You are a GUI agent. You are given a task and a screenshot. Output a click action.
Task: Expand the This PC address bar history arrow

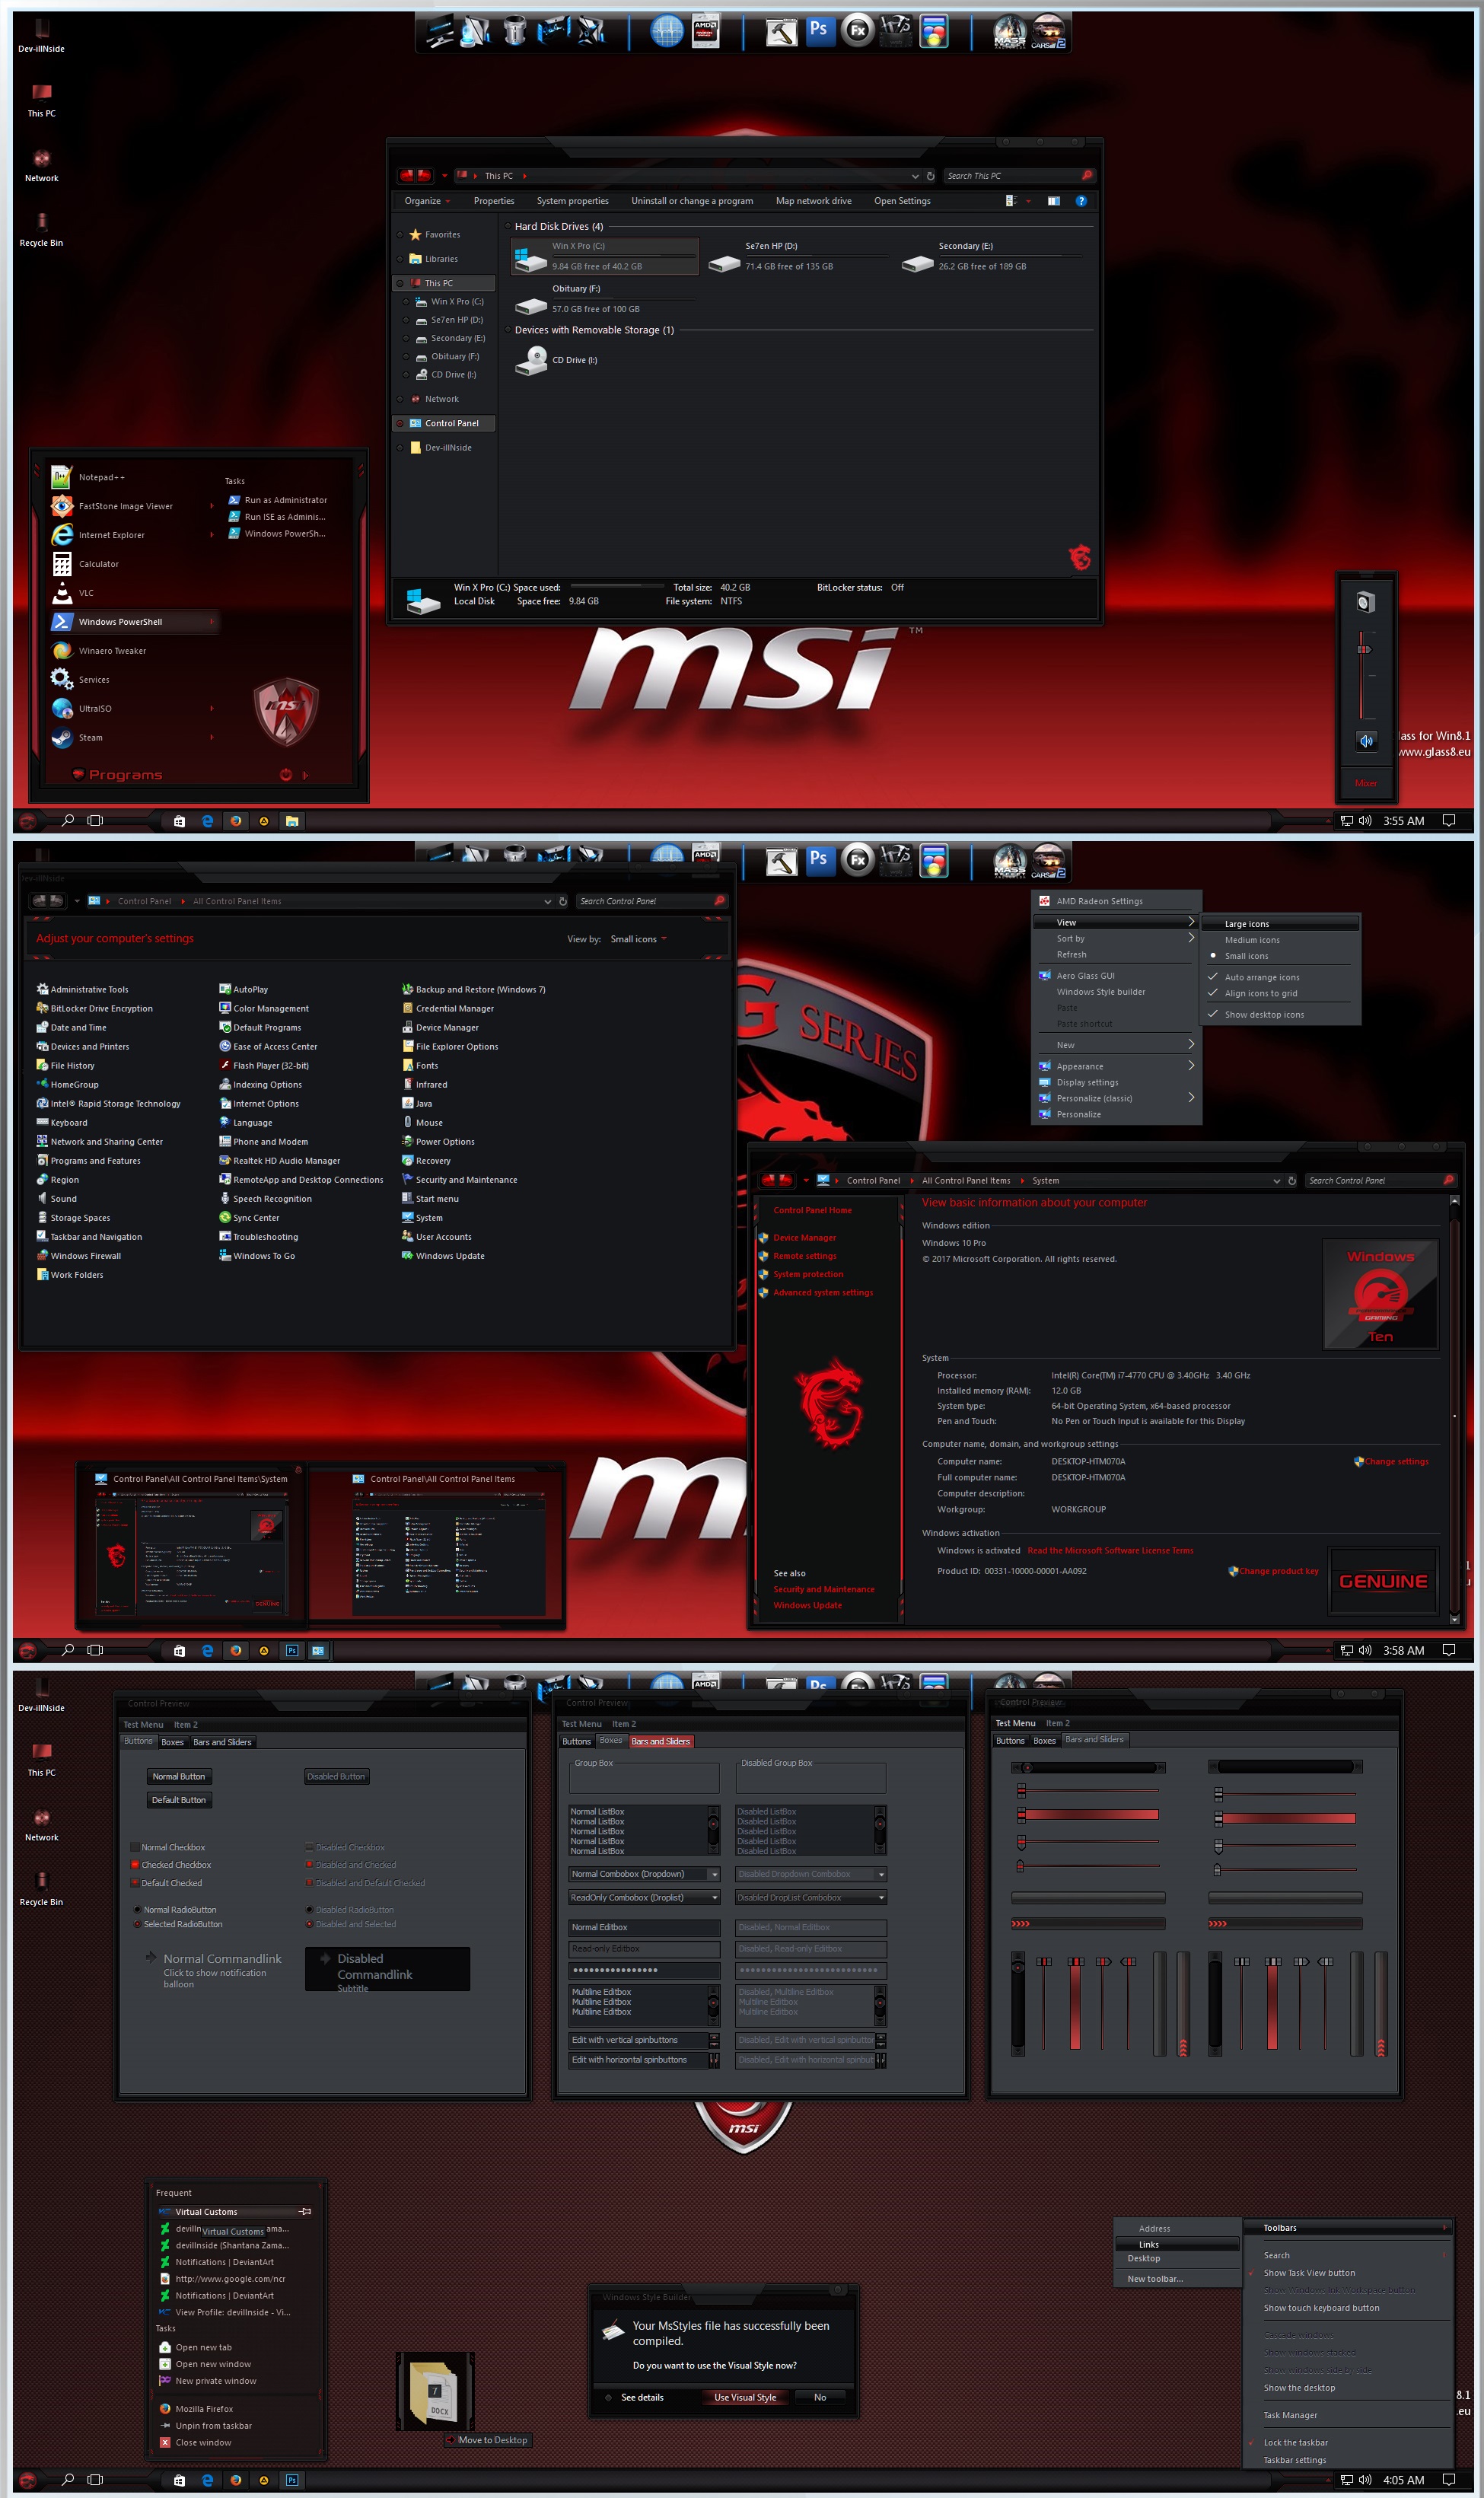pos(914,176)
